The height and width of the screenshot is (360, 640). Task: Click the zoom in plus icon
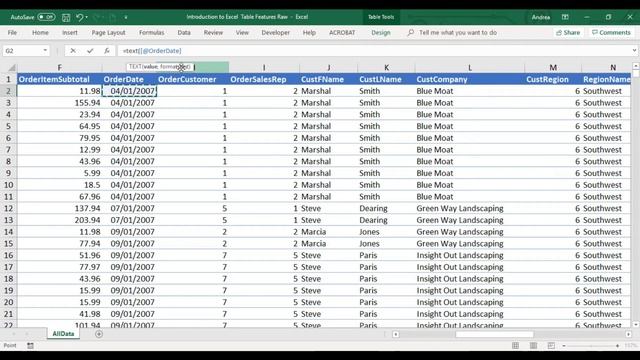click(x=617, y=346)
